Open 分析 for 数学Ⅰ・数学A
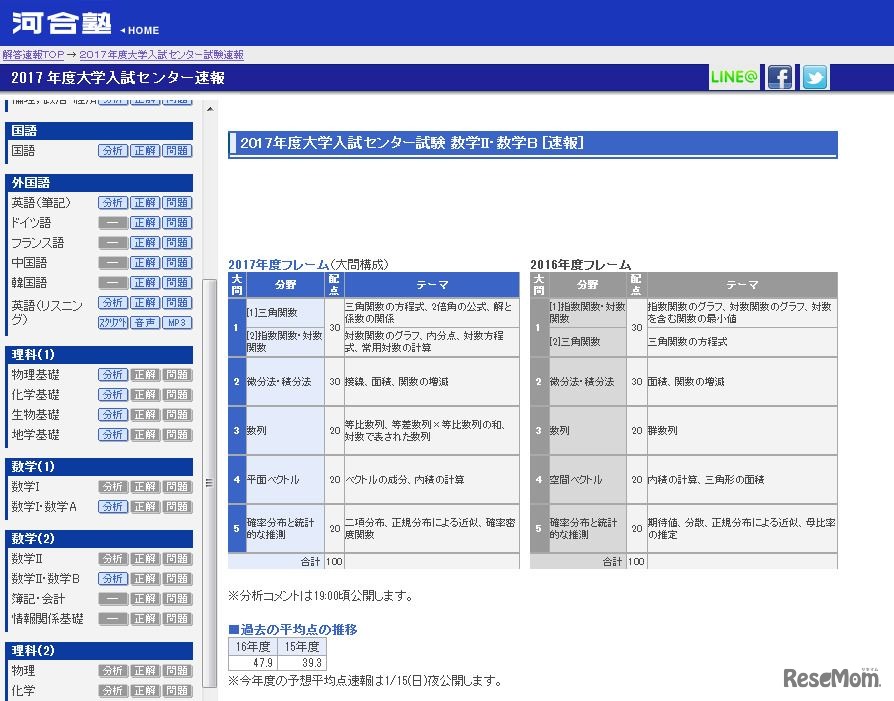 coord(113,507)
